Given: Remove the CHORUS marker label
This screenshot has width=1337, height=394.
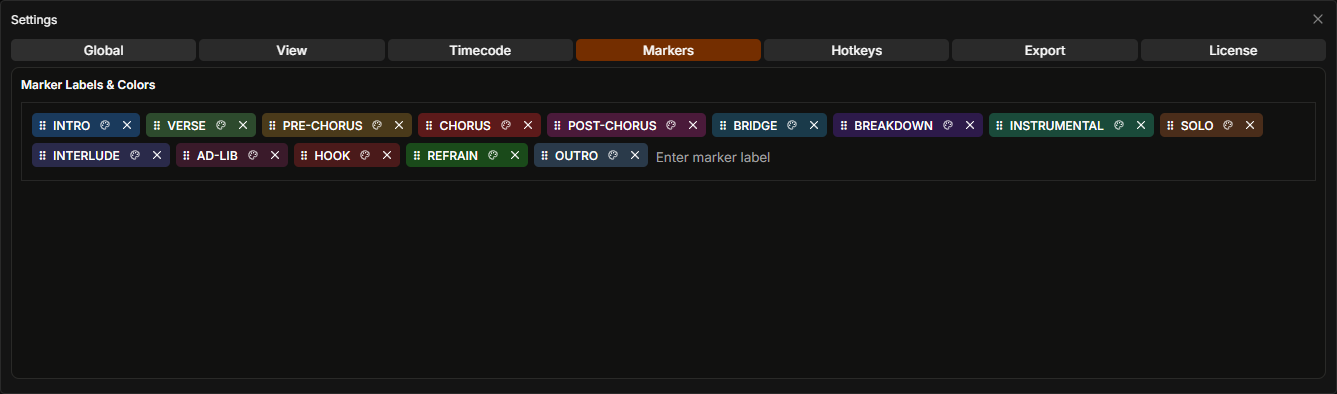Looking at the screenshot, I should coord(528,126).
